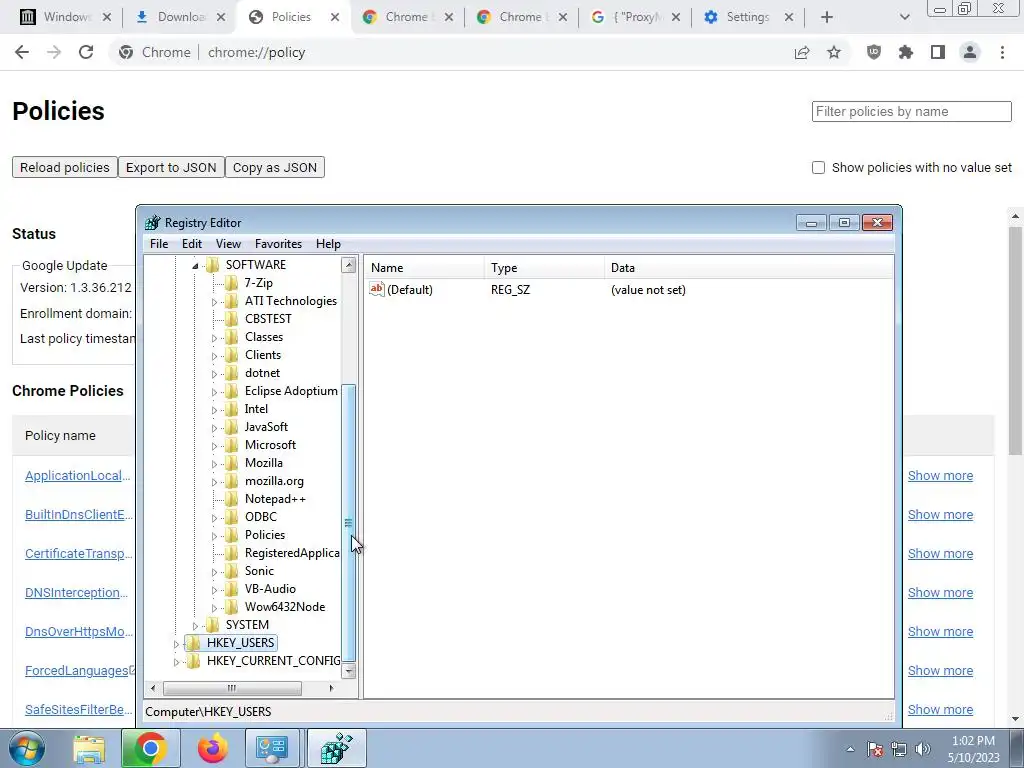1024x768 pixels.
Task: Click Reload policies button
Action: pos(65,167)
